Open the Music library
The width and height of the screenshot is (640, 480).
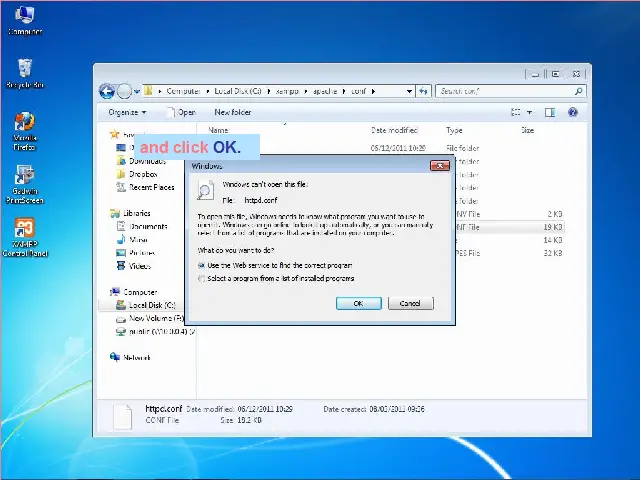coord(132,240)
